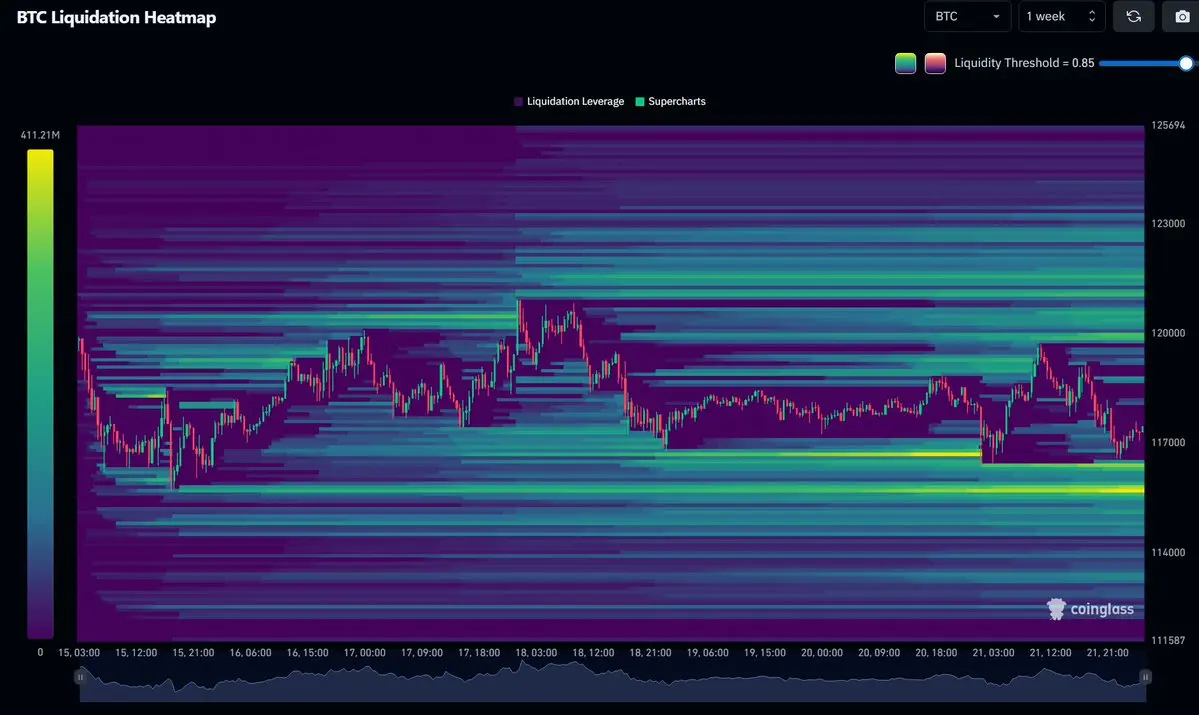
Task: Select the pink-red color scheme swatch
Action: pyautogui.click(x=935, y=63)
